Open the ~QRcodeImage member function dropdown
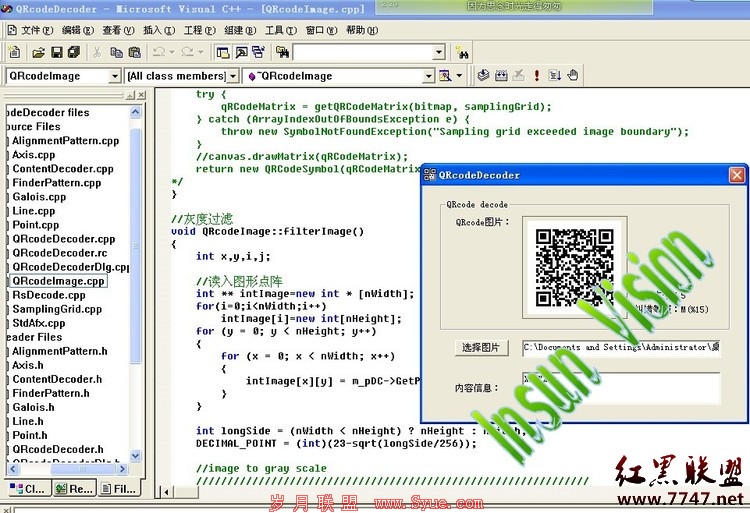Viewport: 750px width, 513px height. tap(429, 76)
